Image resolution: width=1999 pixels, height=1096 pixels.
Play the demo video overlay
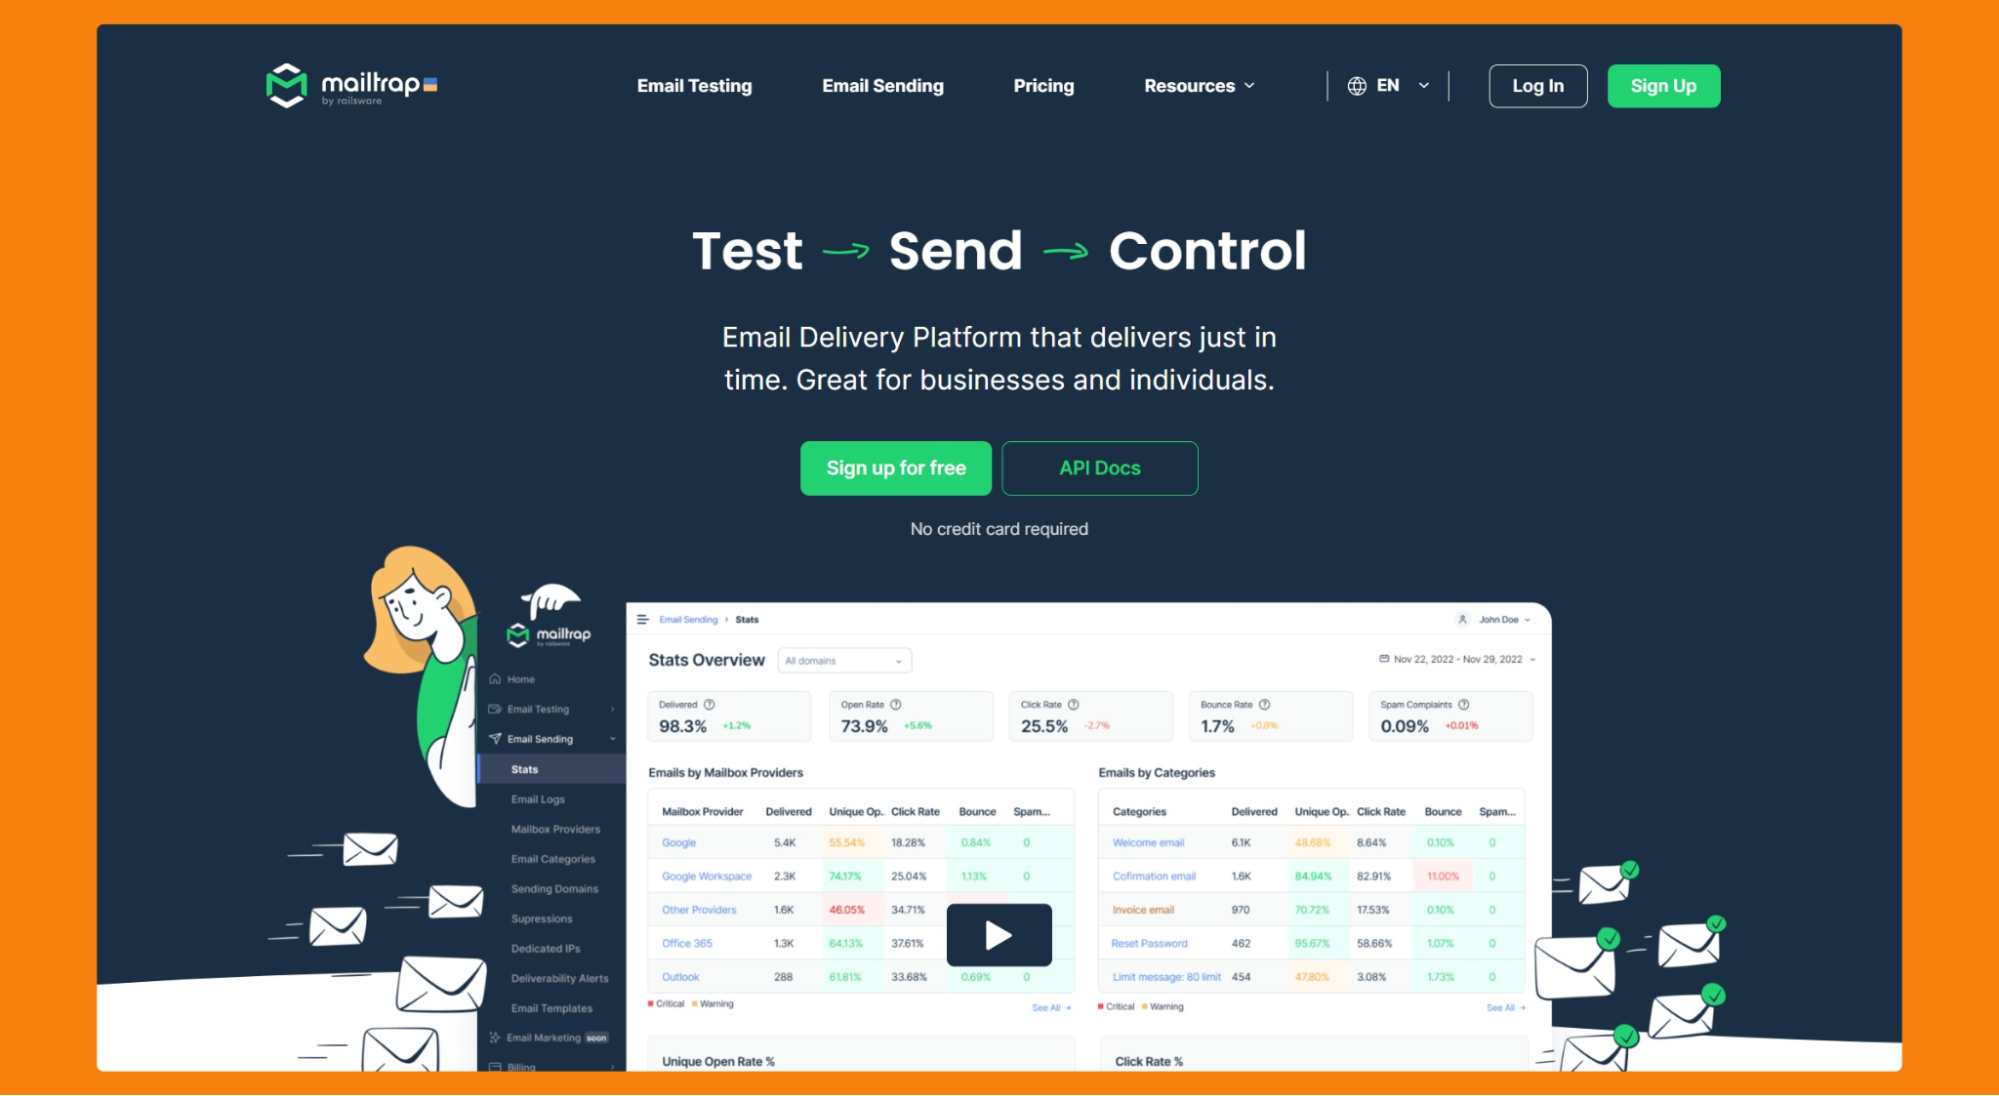coord(999,931)
